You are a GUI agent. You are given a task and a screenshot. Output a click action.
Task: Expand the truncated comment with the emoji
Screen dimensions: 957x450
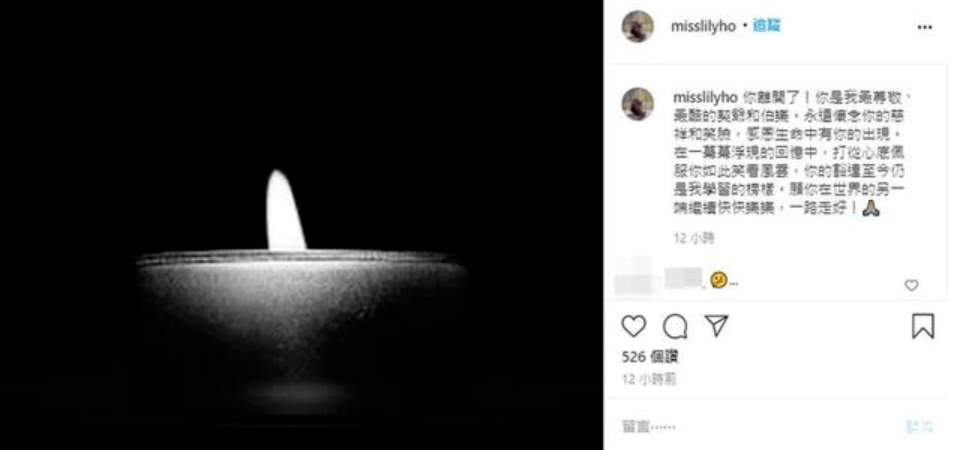pos(733,282)
